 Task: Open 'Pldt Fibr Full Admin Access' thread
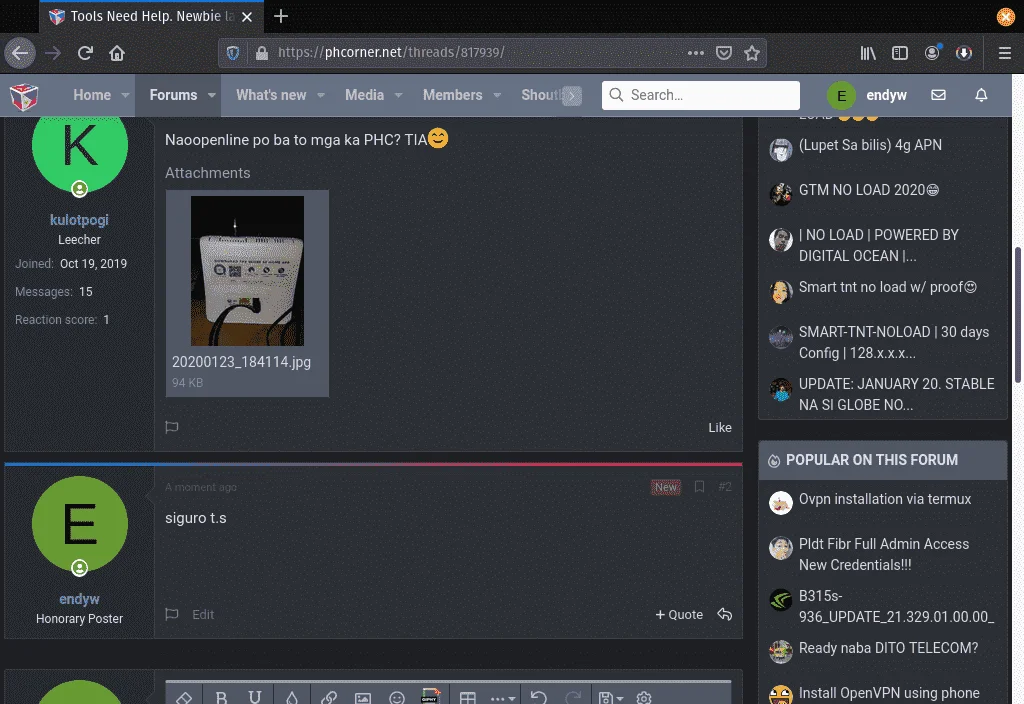[x=884, y=554]
